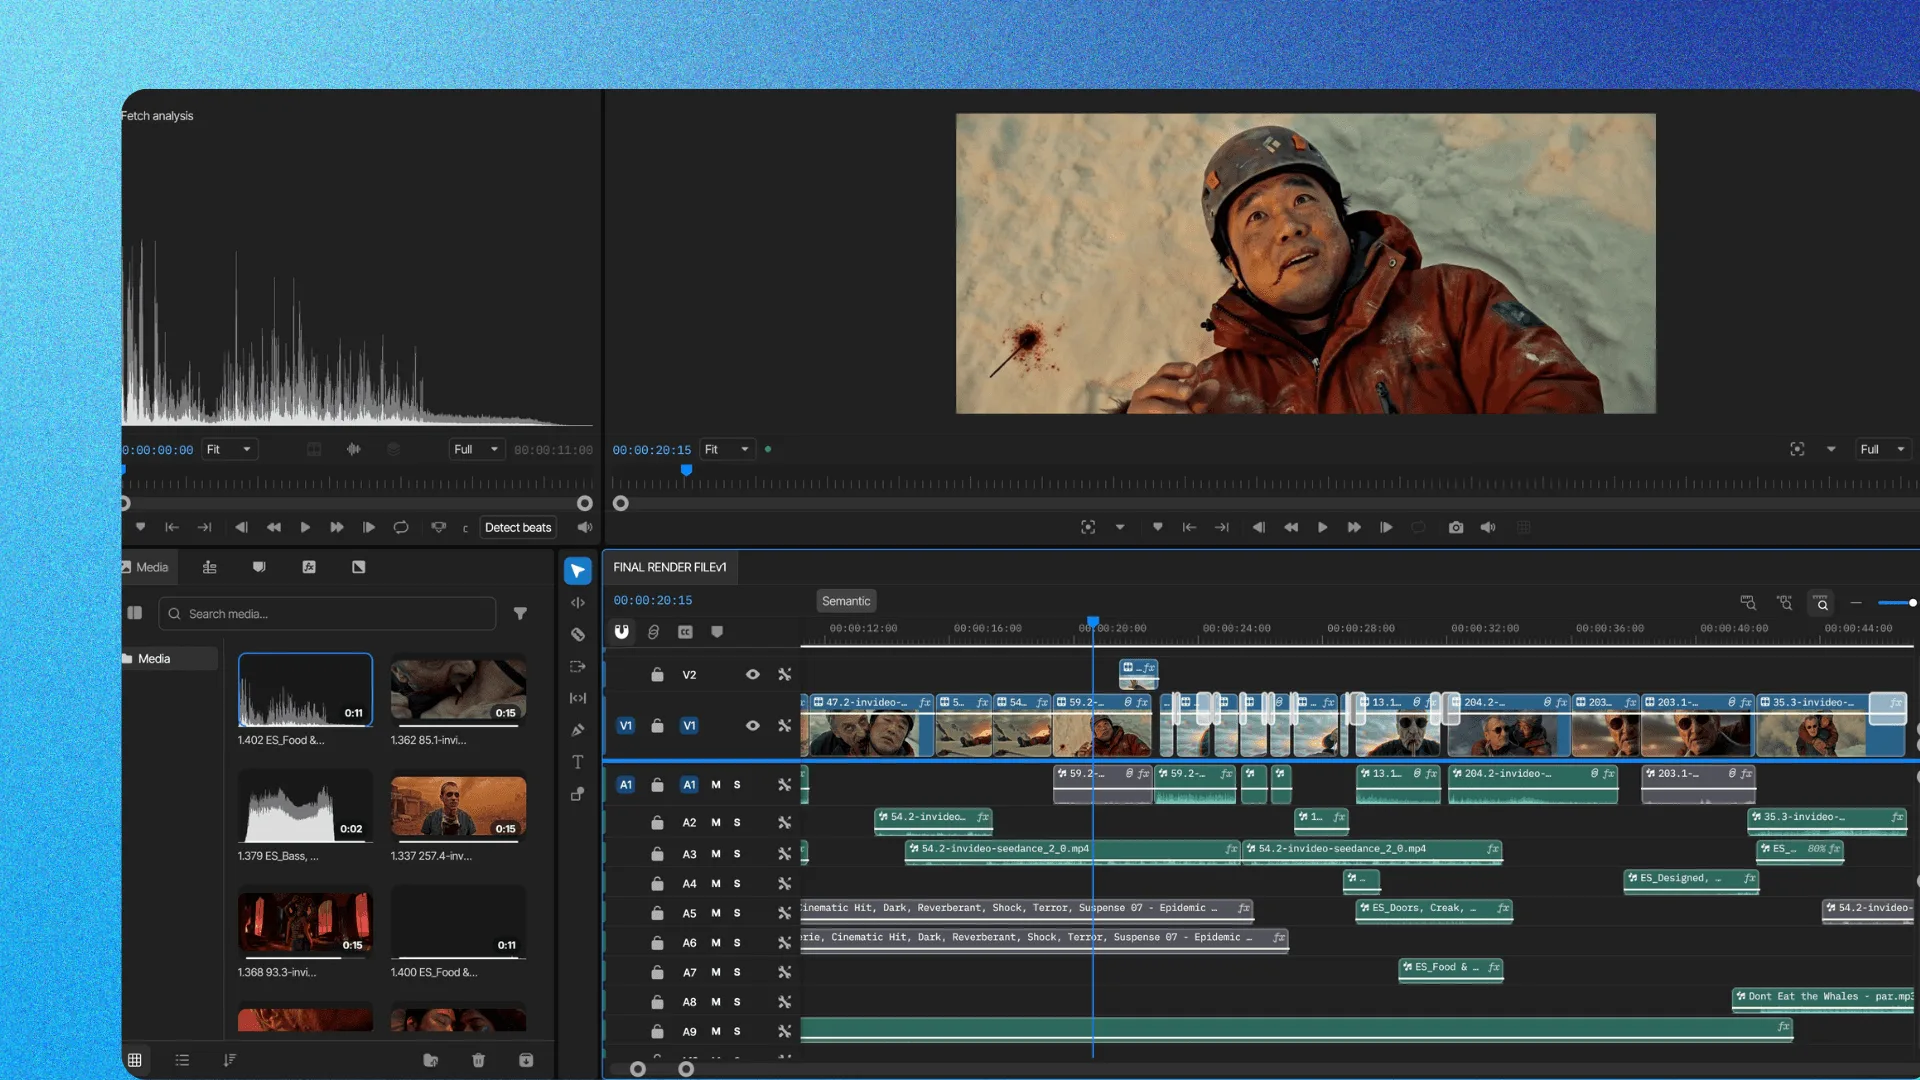Sort media with the sort icon
This screenshot has width=1920, height=1080.
coord(230,1060)
